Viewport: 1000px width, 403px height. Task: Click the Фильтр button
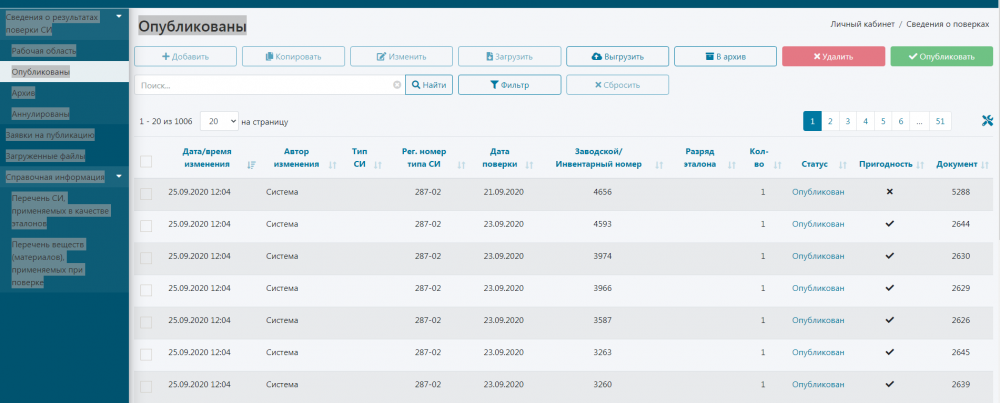[x=509, y=85]
